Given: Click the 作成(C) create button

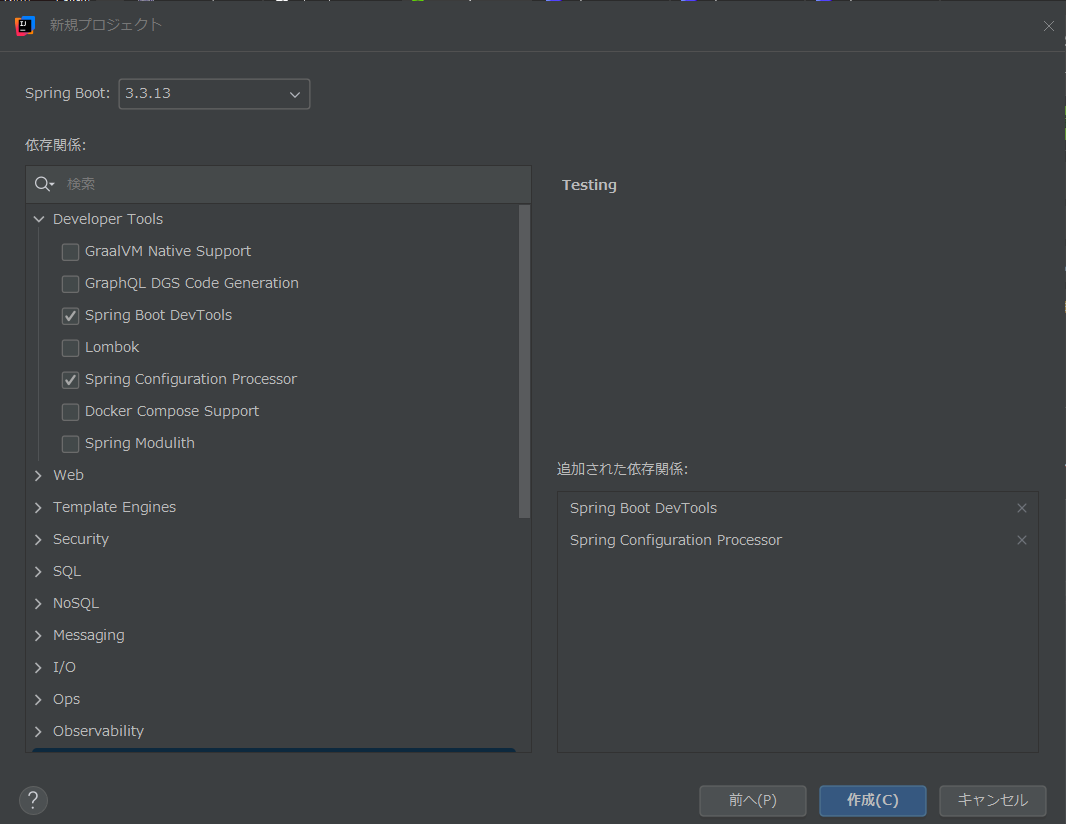Looking at the screenshot, I should click(872, 800).
